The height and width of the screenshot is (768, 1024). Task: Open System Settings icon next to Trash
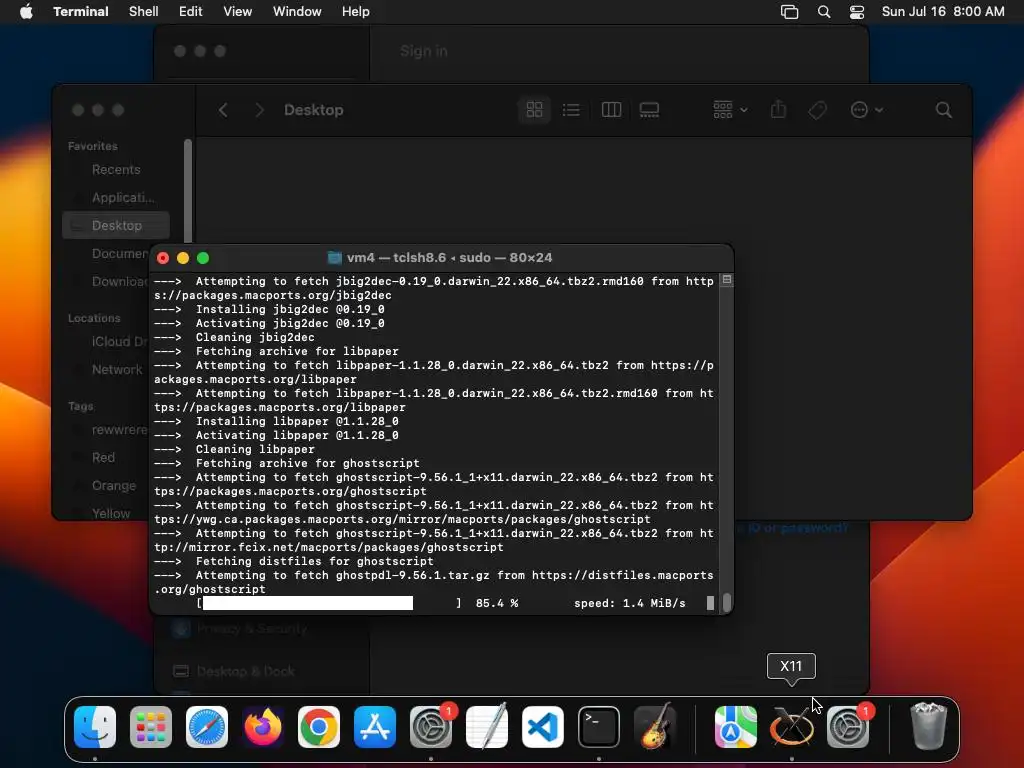click(x=848, y=727)
